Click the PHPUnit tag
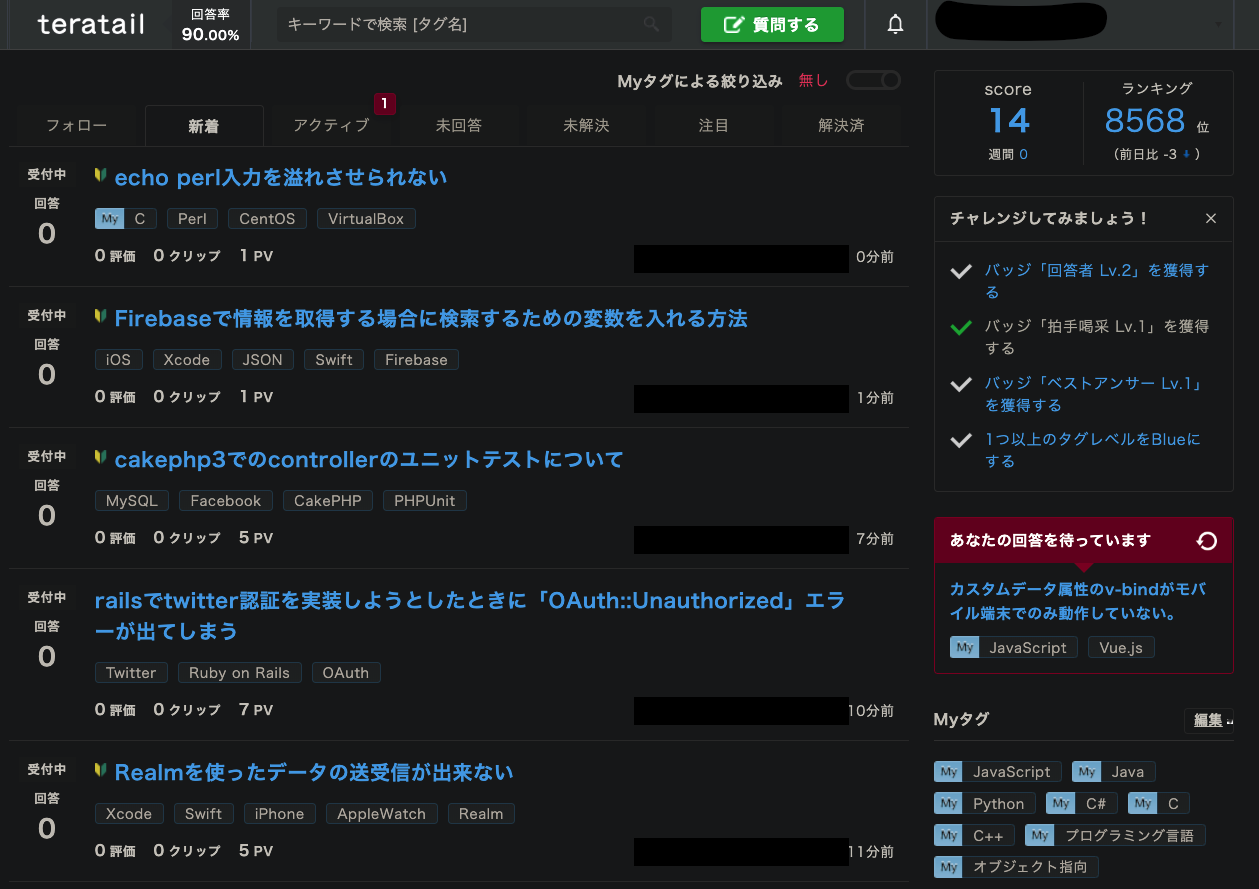The image size is (1259, 889). click(x=425, y=501)
